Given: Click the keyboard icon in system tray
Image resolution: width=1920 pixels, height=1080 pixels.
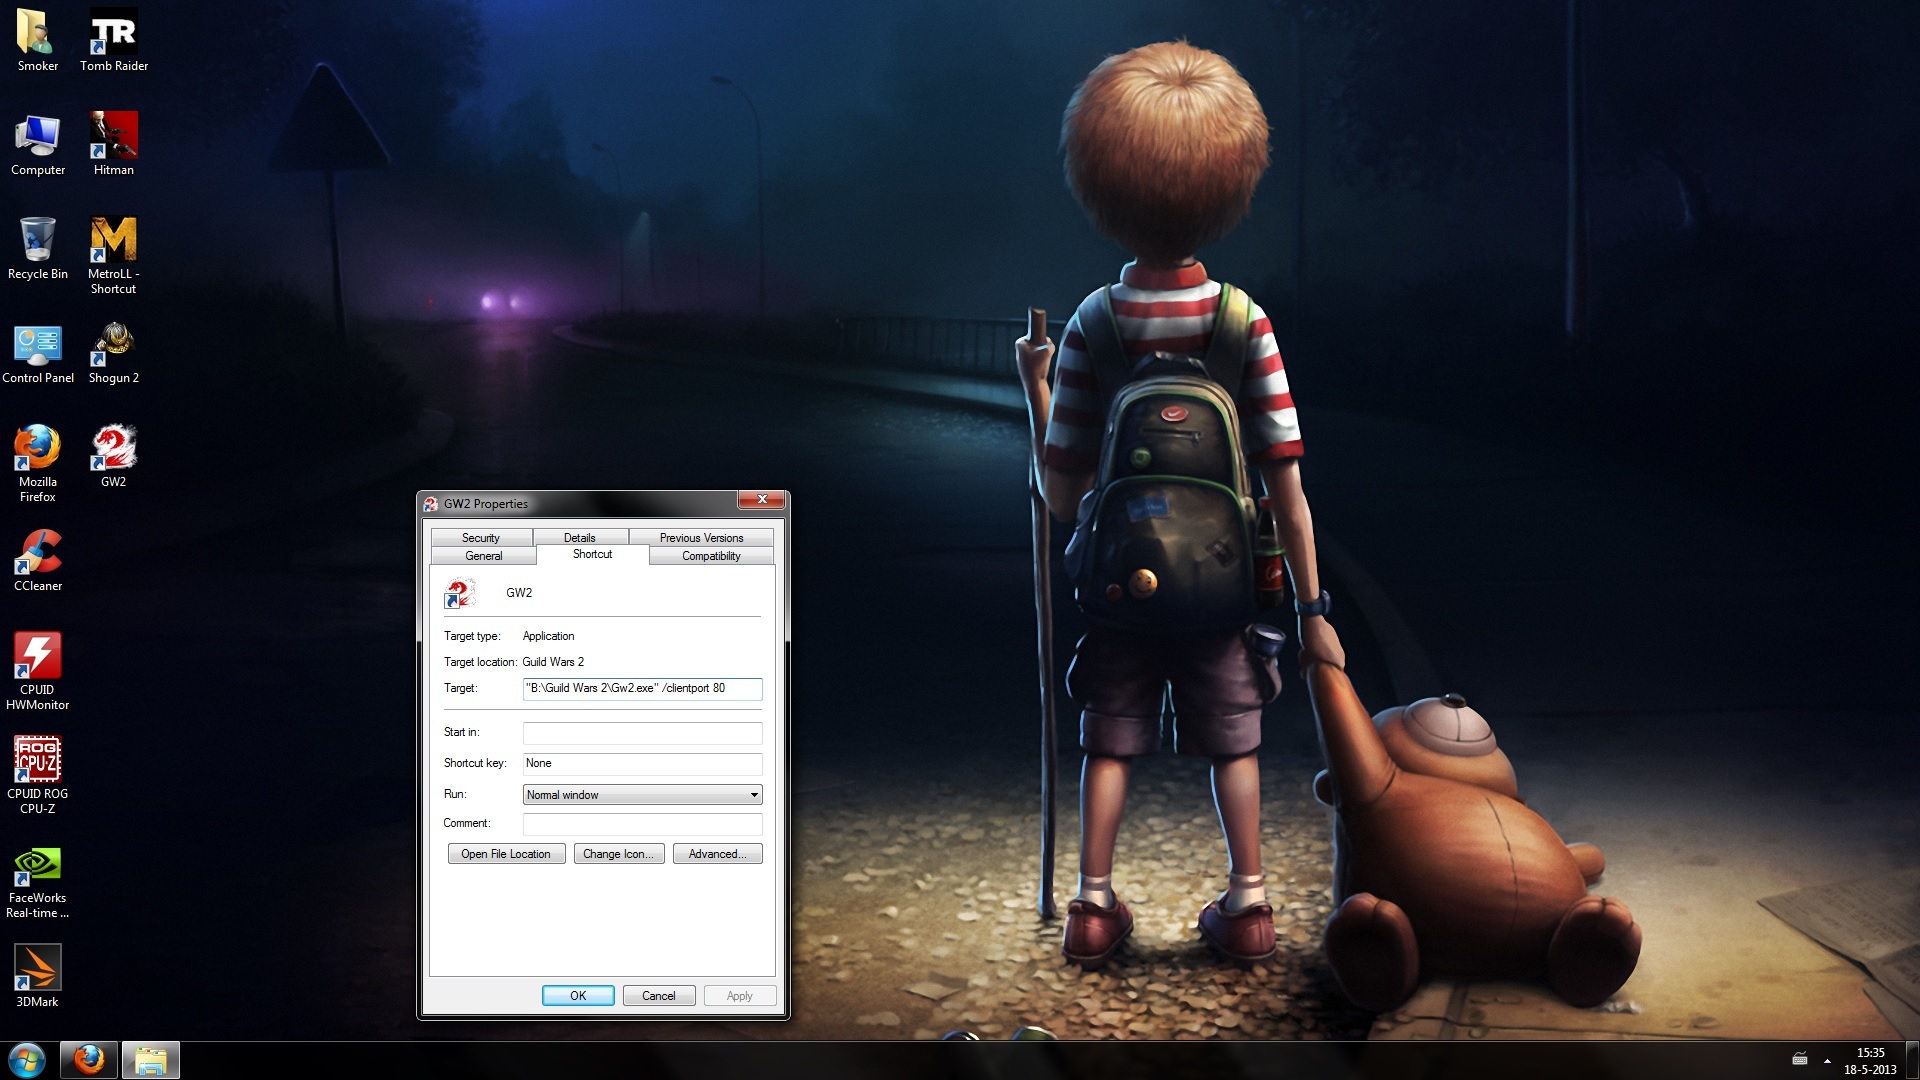Looking at the screenshot, I should pyautogui.click(x=1800, y=1060).
